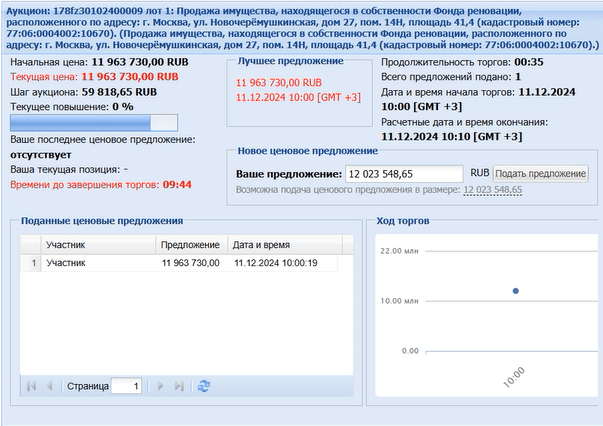Click Текущее повышение 0 % text

click(x=72, y=106)
